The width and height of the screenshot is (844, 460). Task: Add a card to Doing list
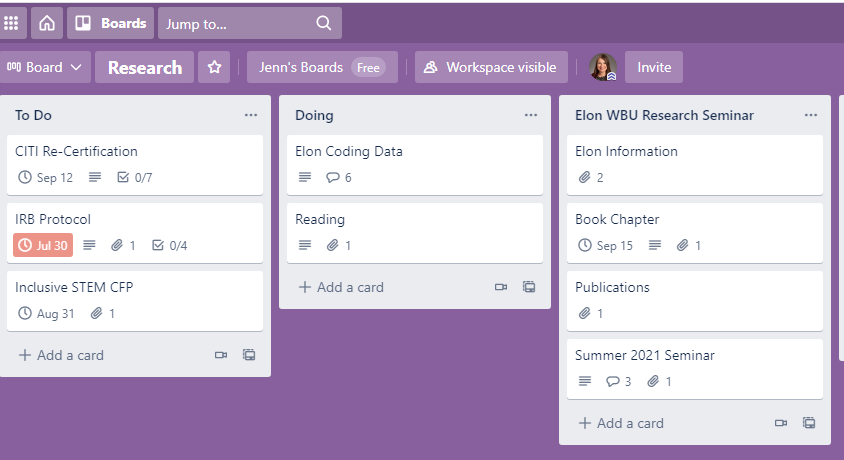point(341,287)
